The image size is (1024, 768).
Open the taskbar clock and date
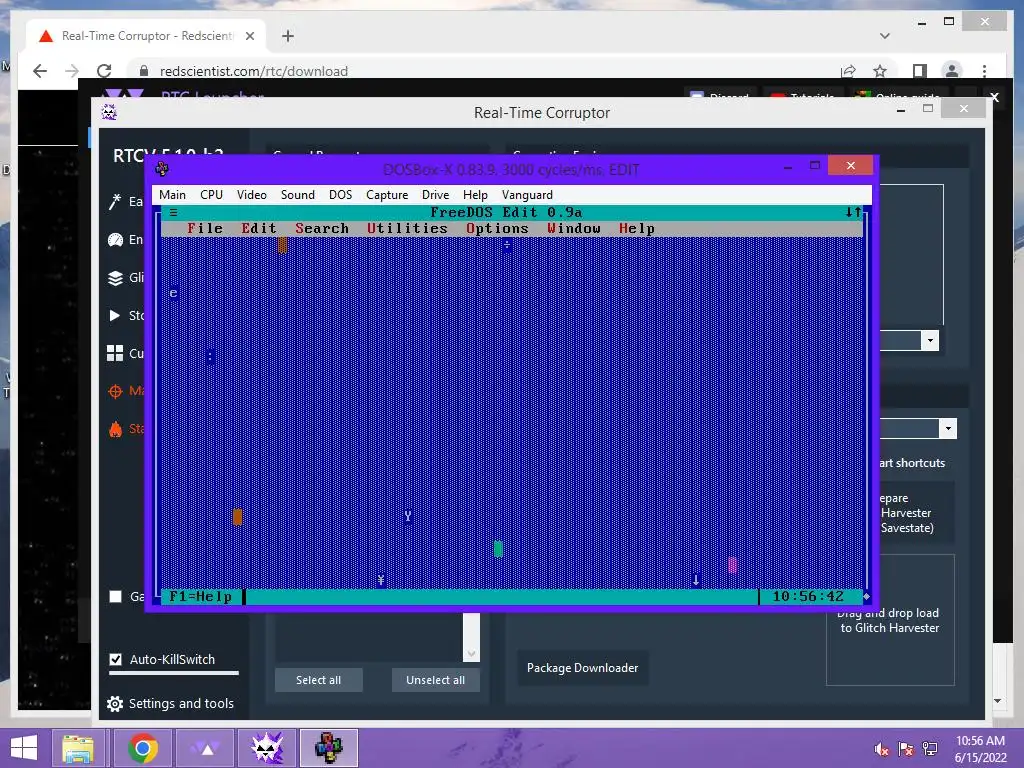pos(980,749)
